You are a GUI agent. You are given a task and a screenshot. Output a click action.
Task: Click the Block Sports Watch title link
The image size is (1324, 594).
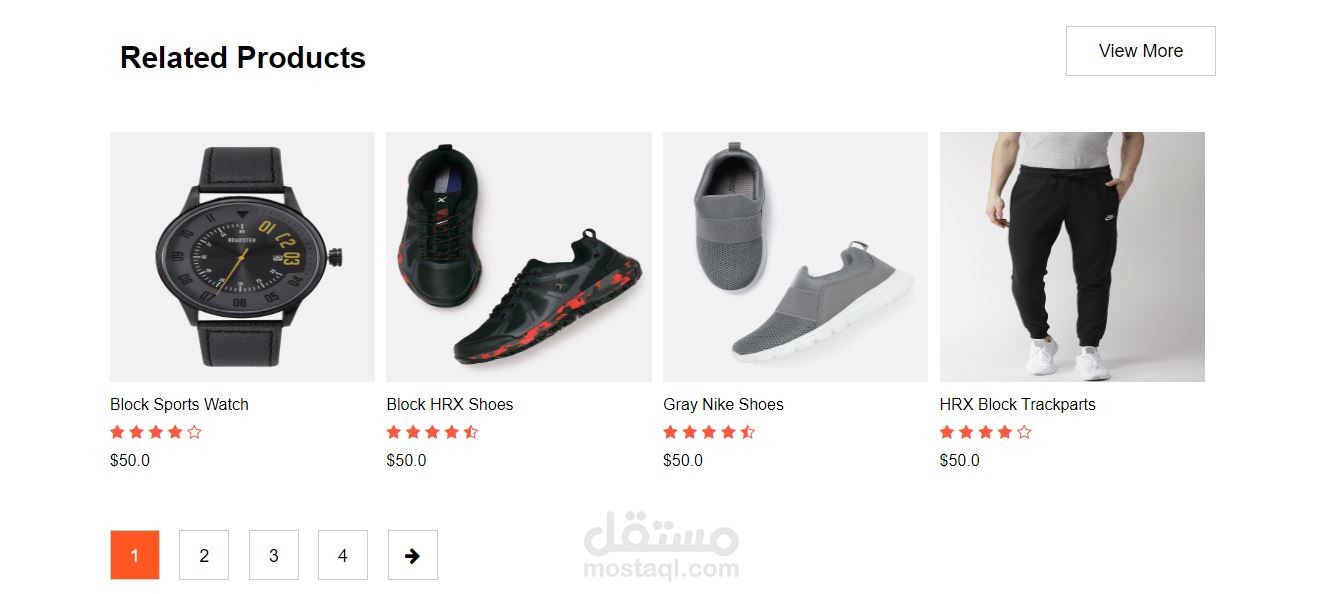click(x=179, y=404)
